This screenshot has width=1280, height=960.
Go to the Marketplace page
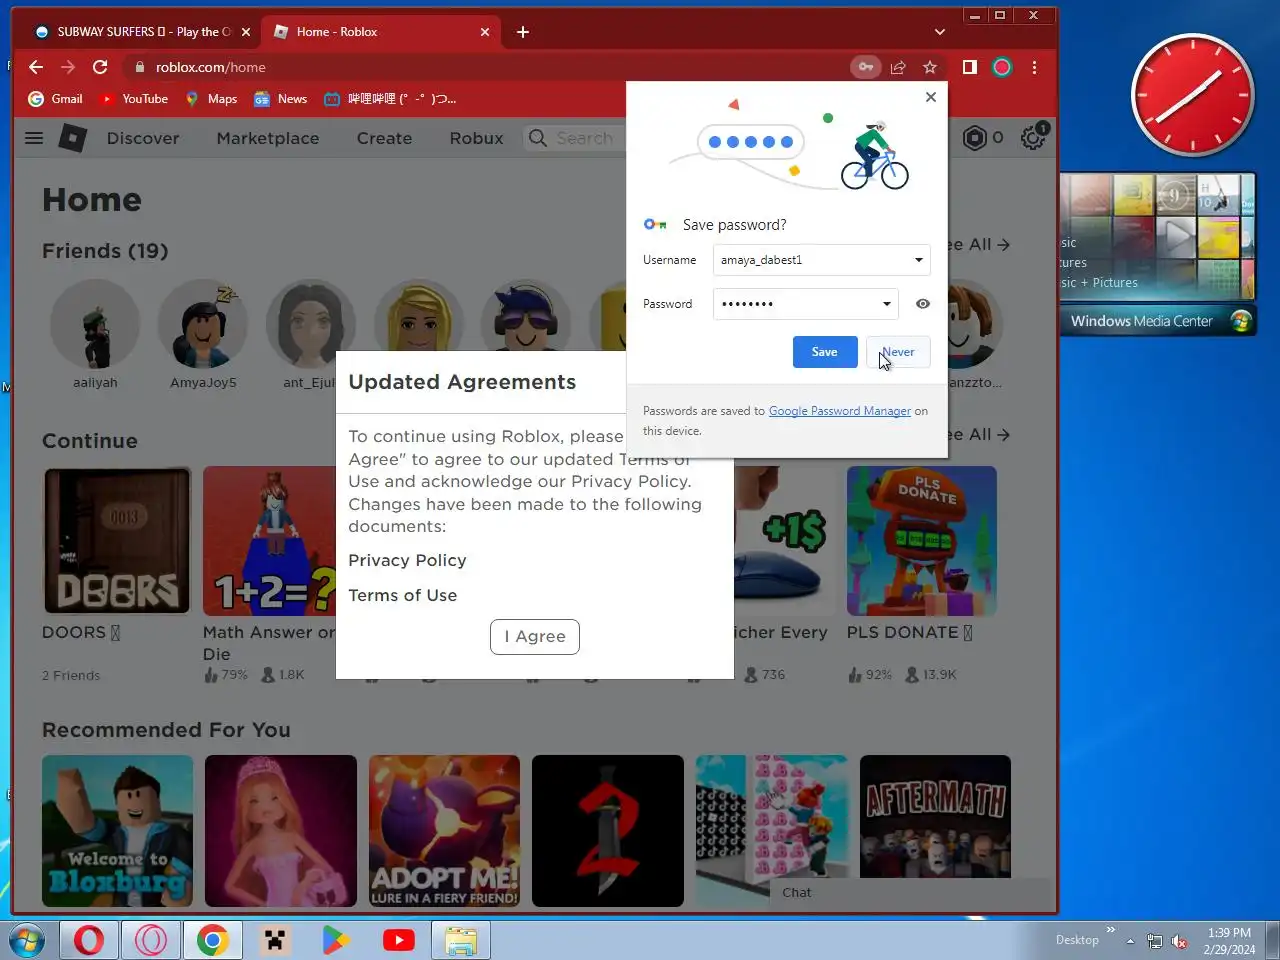click(x=268, y=138)
